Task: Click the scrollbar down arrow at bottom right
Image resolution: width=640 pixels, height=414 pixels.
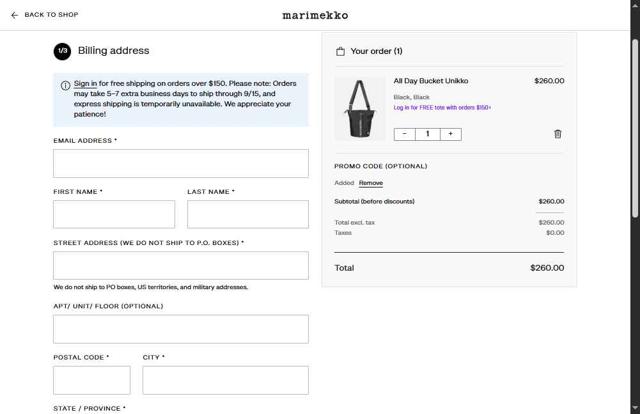Action: coord(635,408)
